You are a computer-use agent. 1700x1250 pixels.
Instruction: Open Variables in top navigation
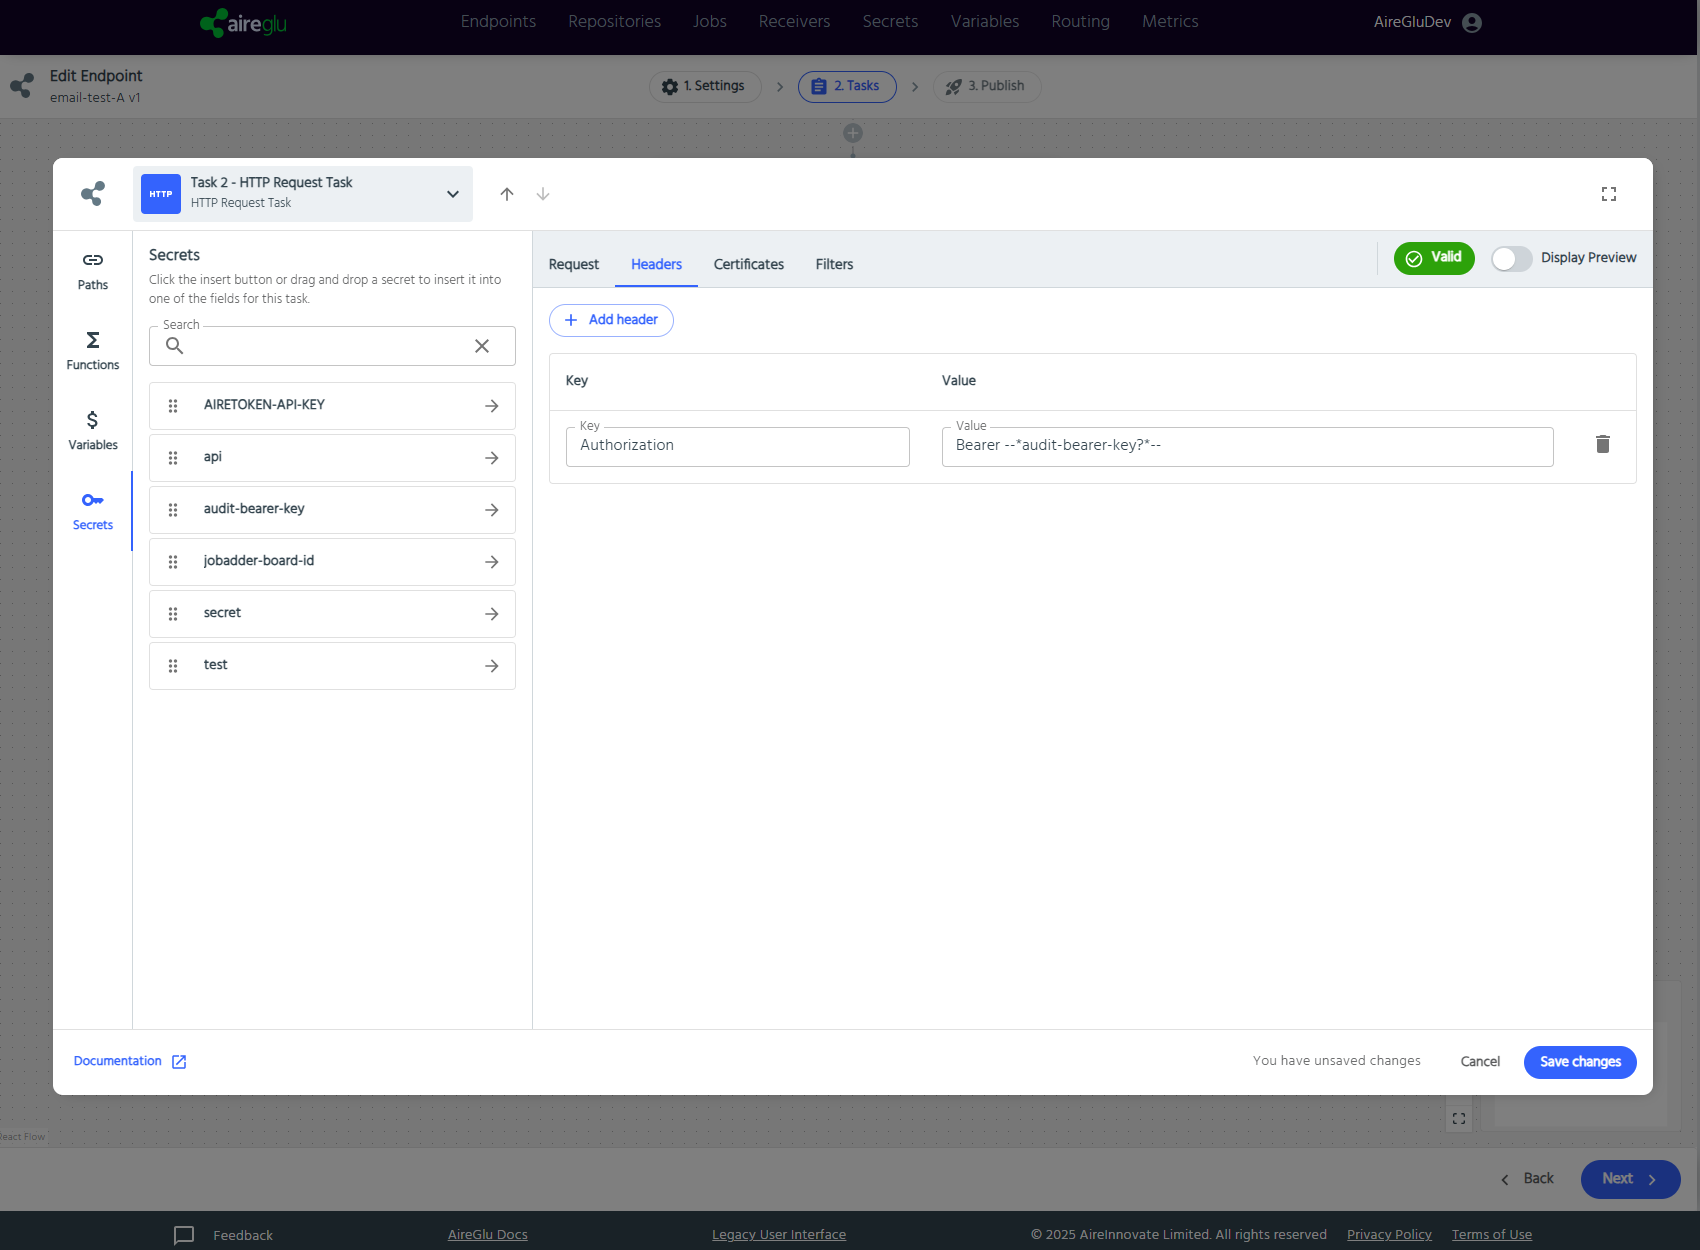pyautogui.click(x=985, y=22)
